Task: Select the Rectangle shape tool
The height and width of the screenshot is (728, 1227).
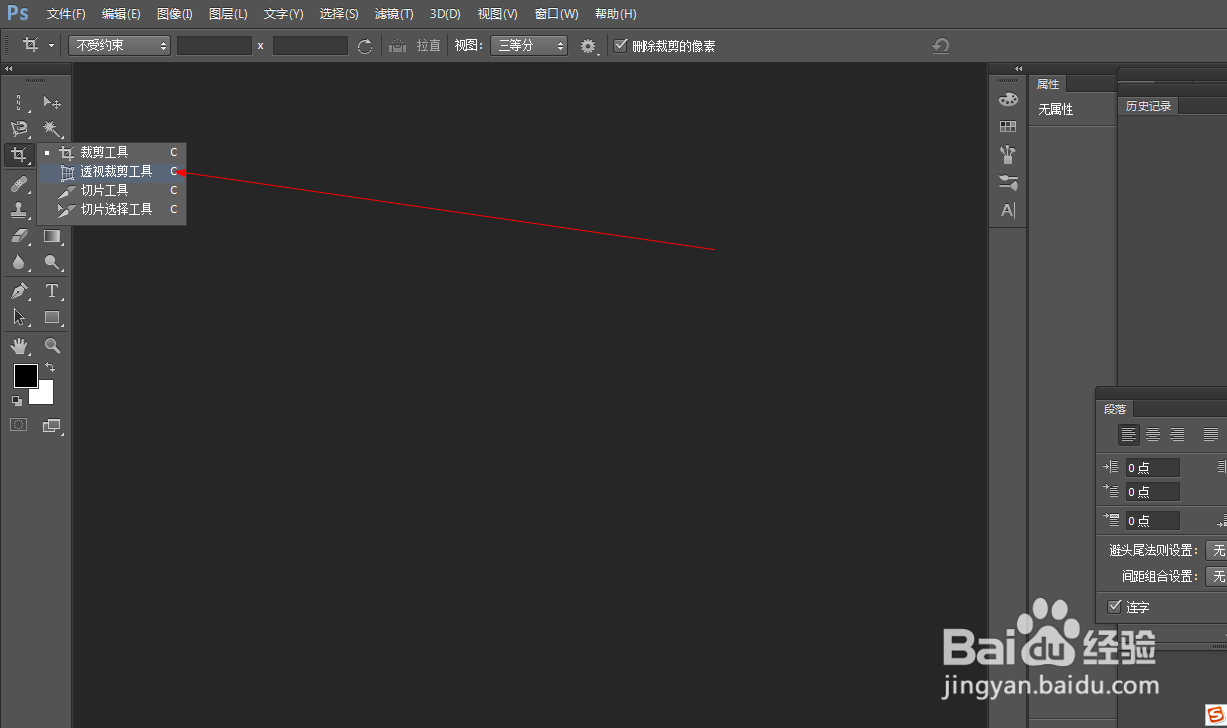Action: (52, 317)
